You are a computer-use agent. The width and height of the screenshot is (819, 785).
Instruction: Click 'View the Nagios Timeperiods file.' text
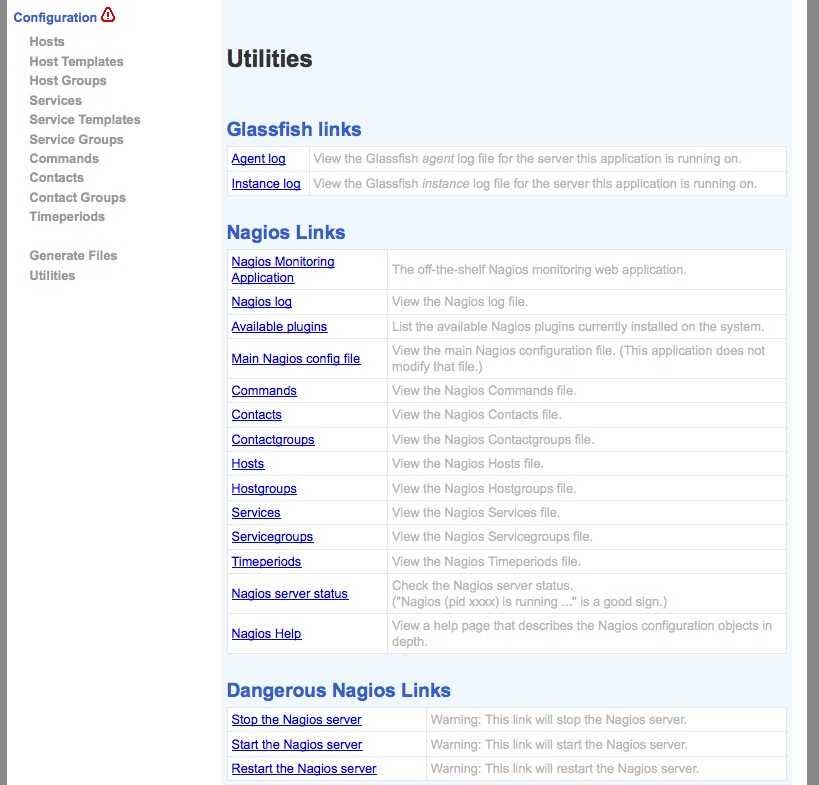486,562
